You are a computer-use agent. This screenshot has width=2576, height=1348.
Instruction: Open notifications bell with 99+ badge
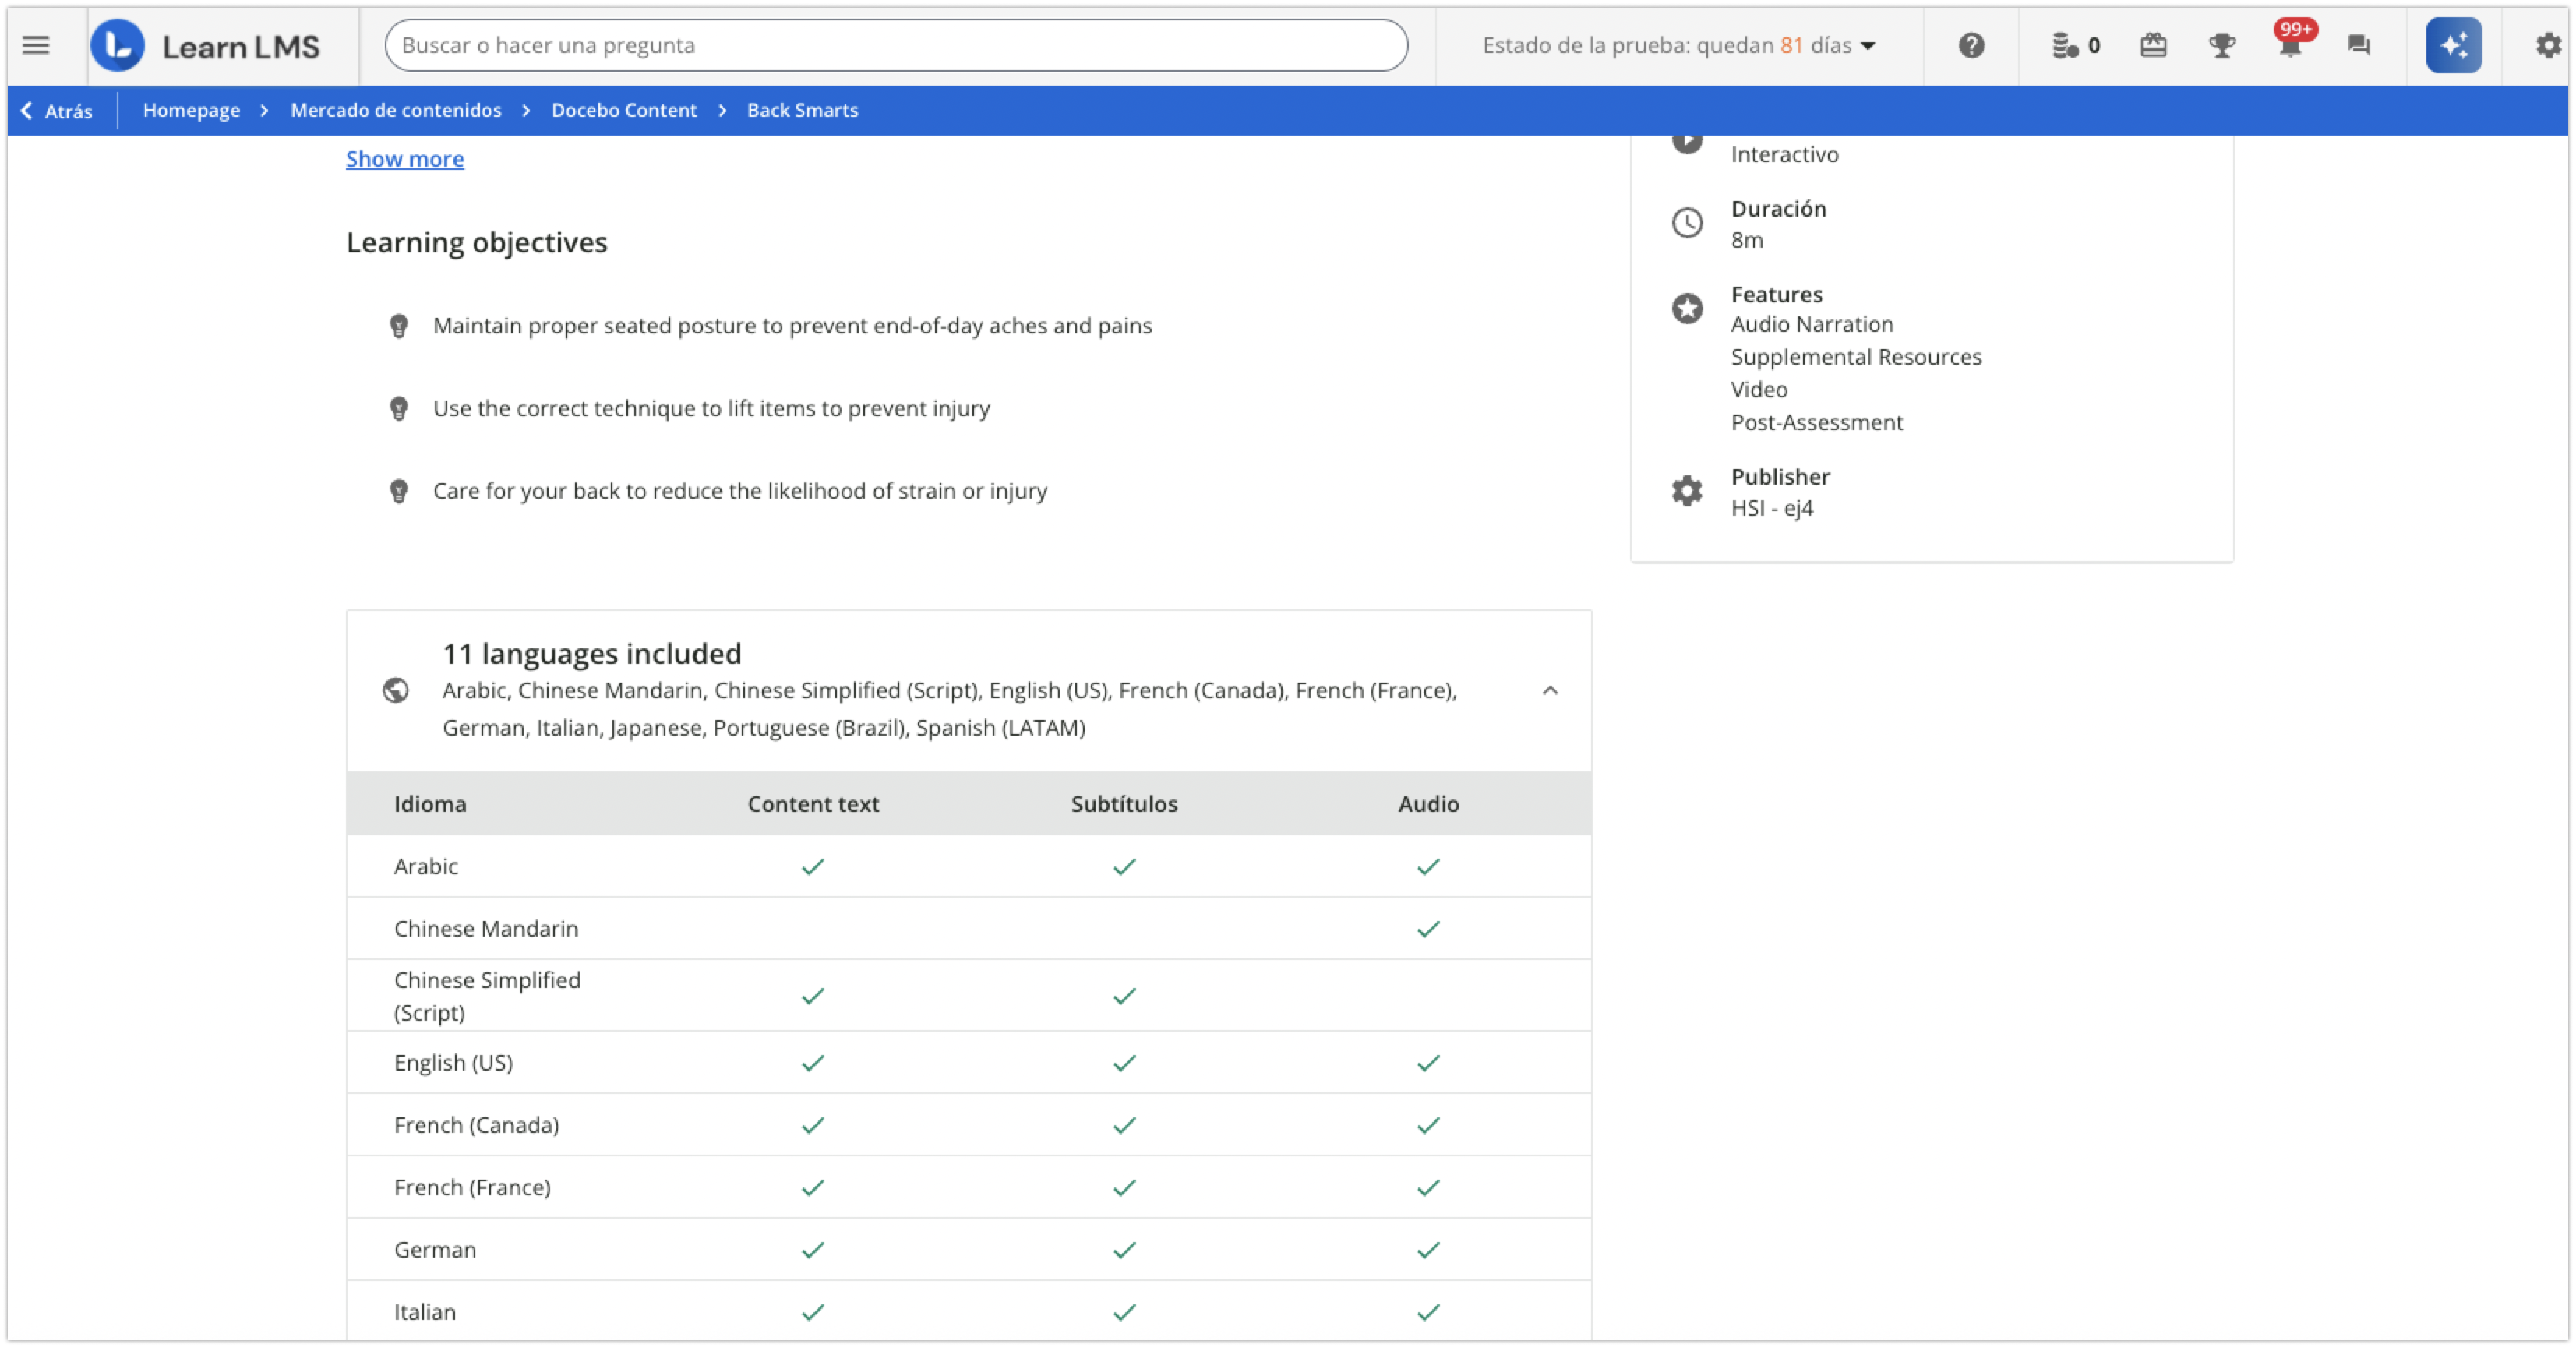point(2290,45)
